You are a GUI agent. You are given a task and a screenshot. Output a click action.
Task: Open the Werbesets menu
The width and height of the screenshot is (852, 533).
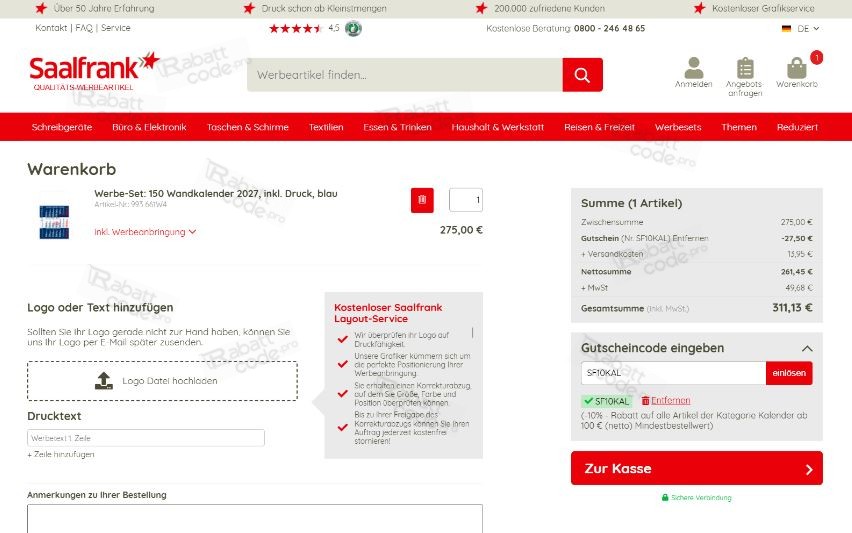click(x=678, y=127)
